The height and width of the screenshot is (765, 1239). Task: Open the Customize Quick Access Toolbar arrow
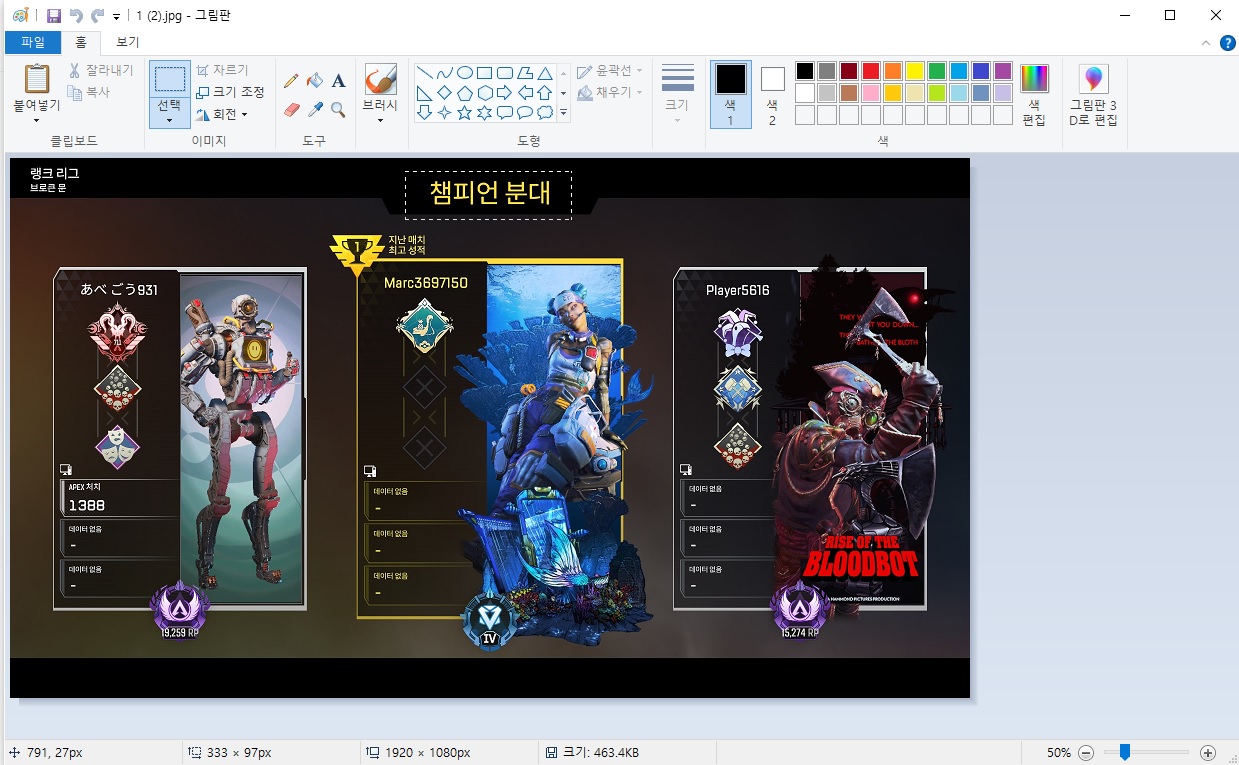tap(117, 16)
